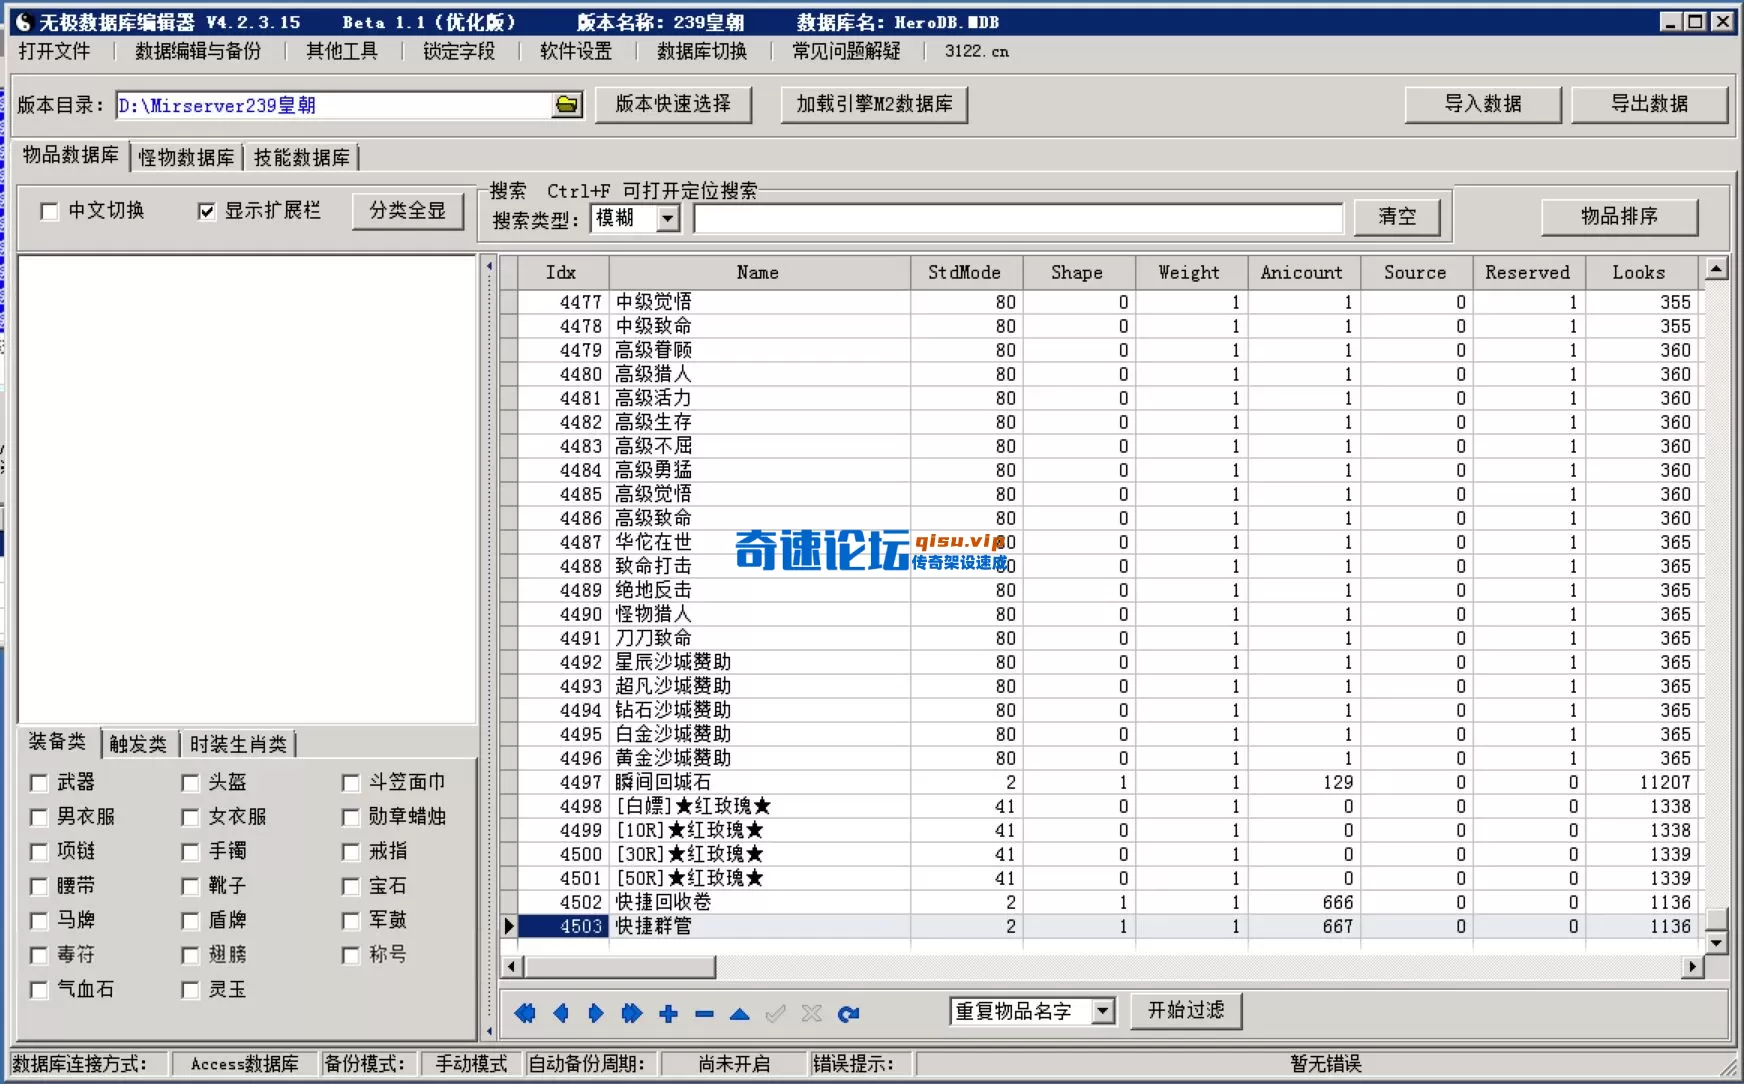Jump to the last record icon
This screenshot has width=1744, height=1084.
point(631,1013)
